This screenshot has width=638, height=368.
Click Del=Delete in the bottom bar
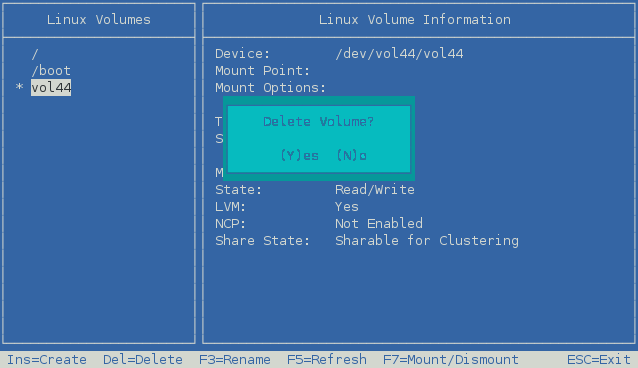(143, 360)
